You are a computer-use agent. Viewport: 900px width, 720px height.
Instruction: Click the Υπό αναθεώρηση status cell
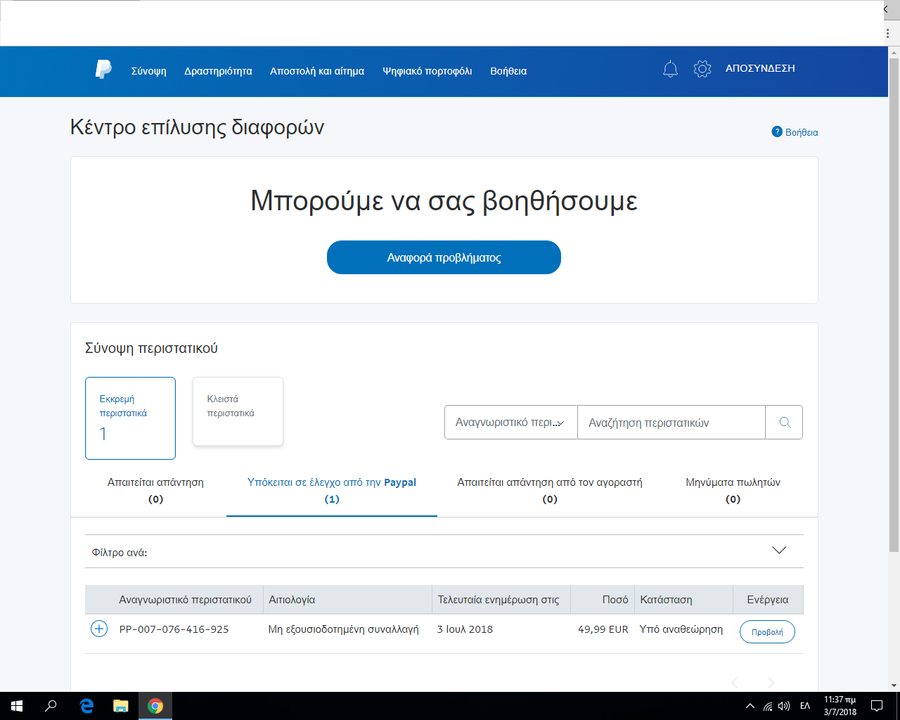click(681, 629)
